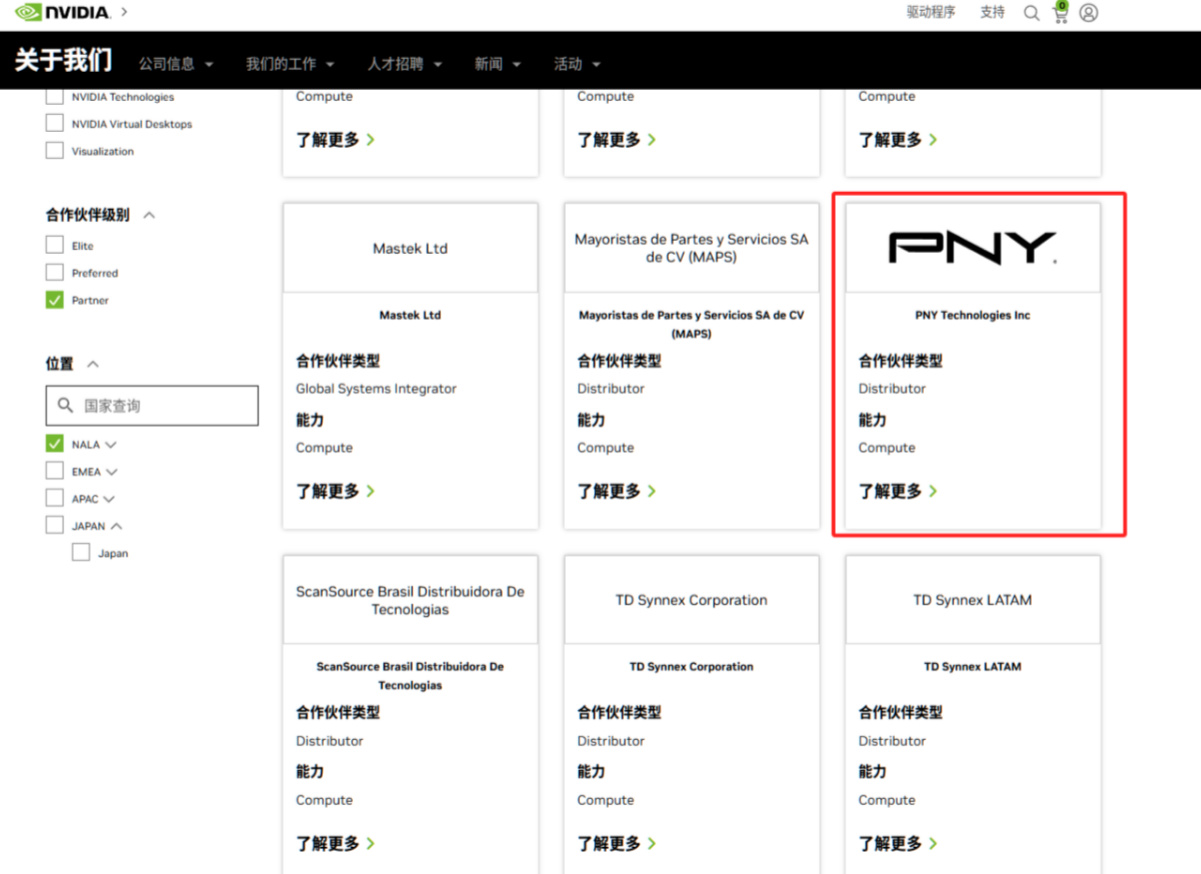Click the 关于我们 page title
This screenshot has width=1201, height=874.
[63, 60]
